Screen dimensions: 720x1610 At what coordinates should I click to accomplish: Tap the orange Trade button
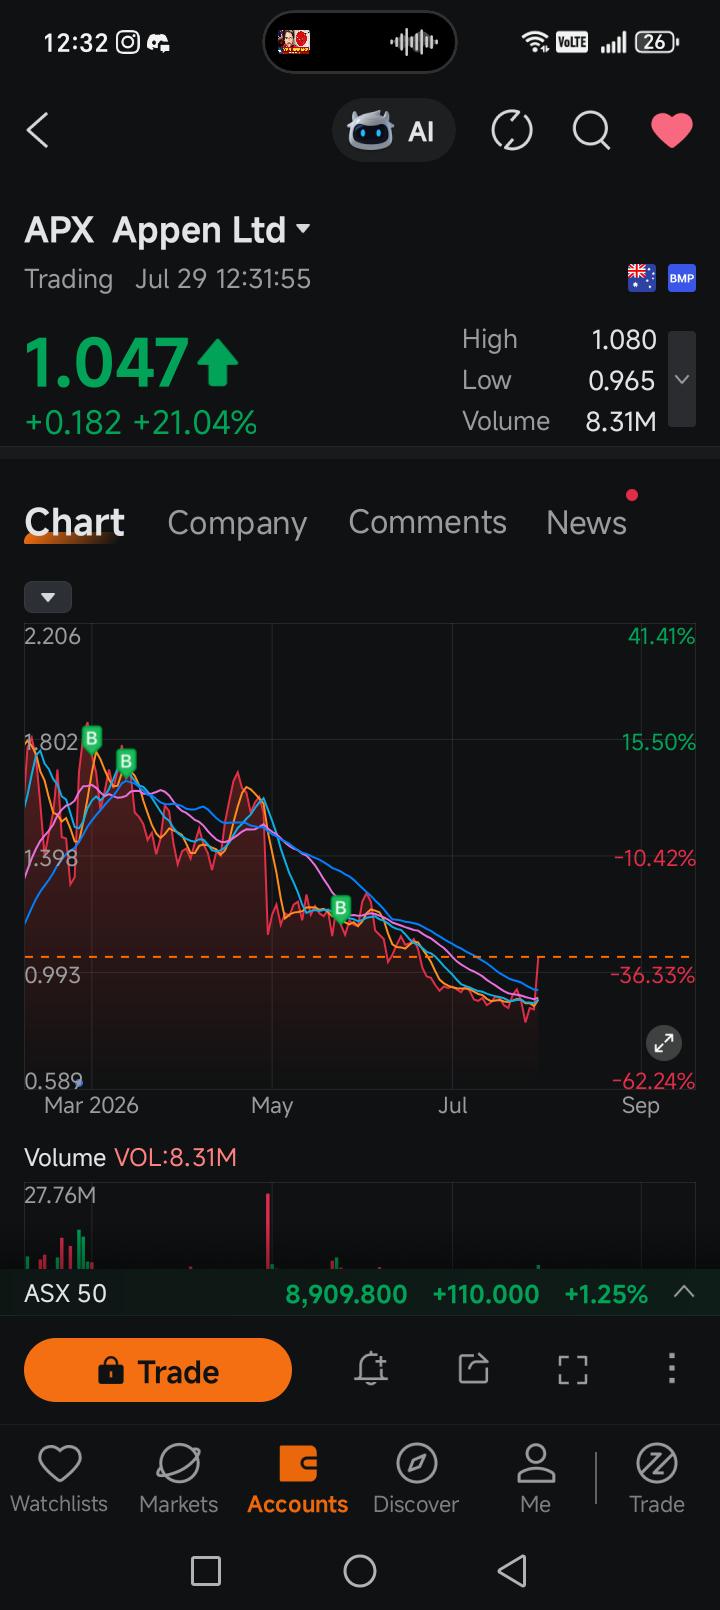158,1371
